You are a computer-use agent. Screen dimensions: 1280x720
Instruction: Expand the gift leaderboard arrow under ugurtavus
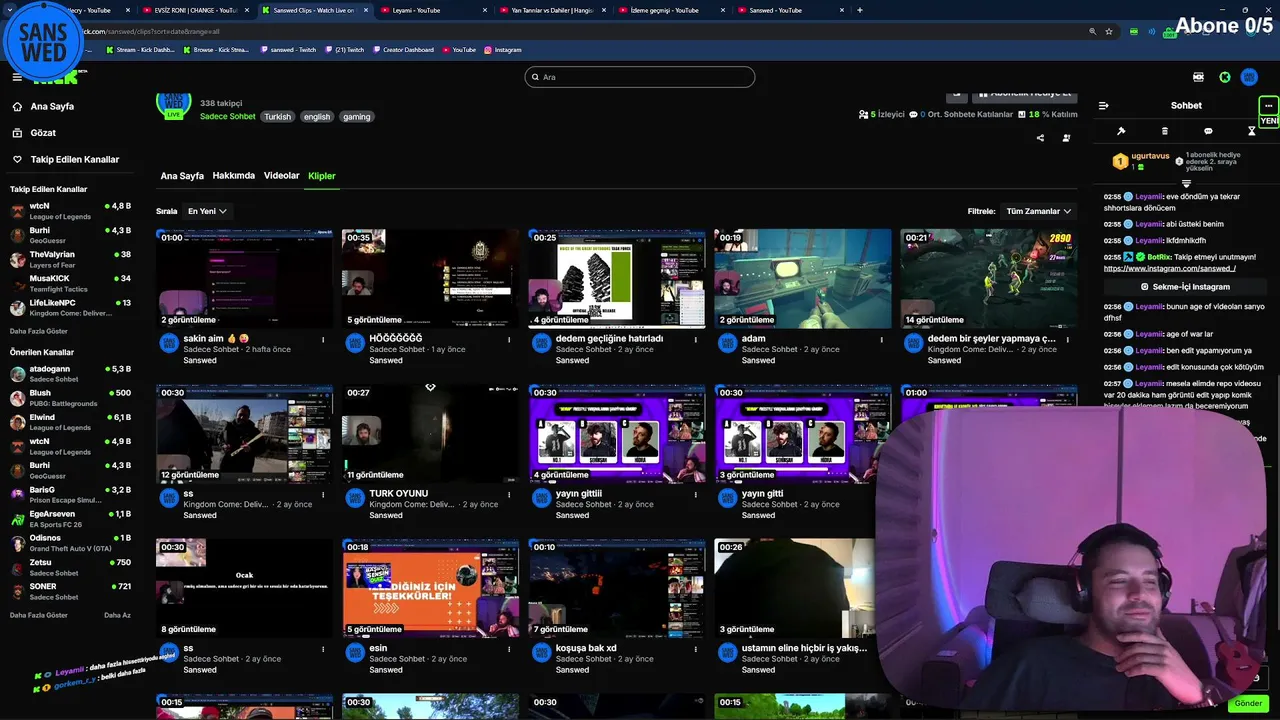1186,183
